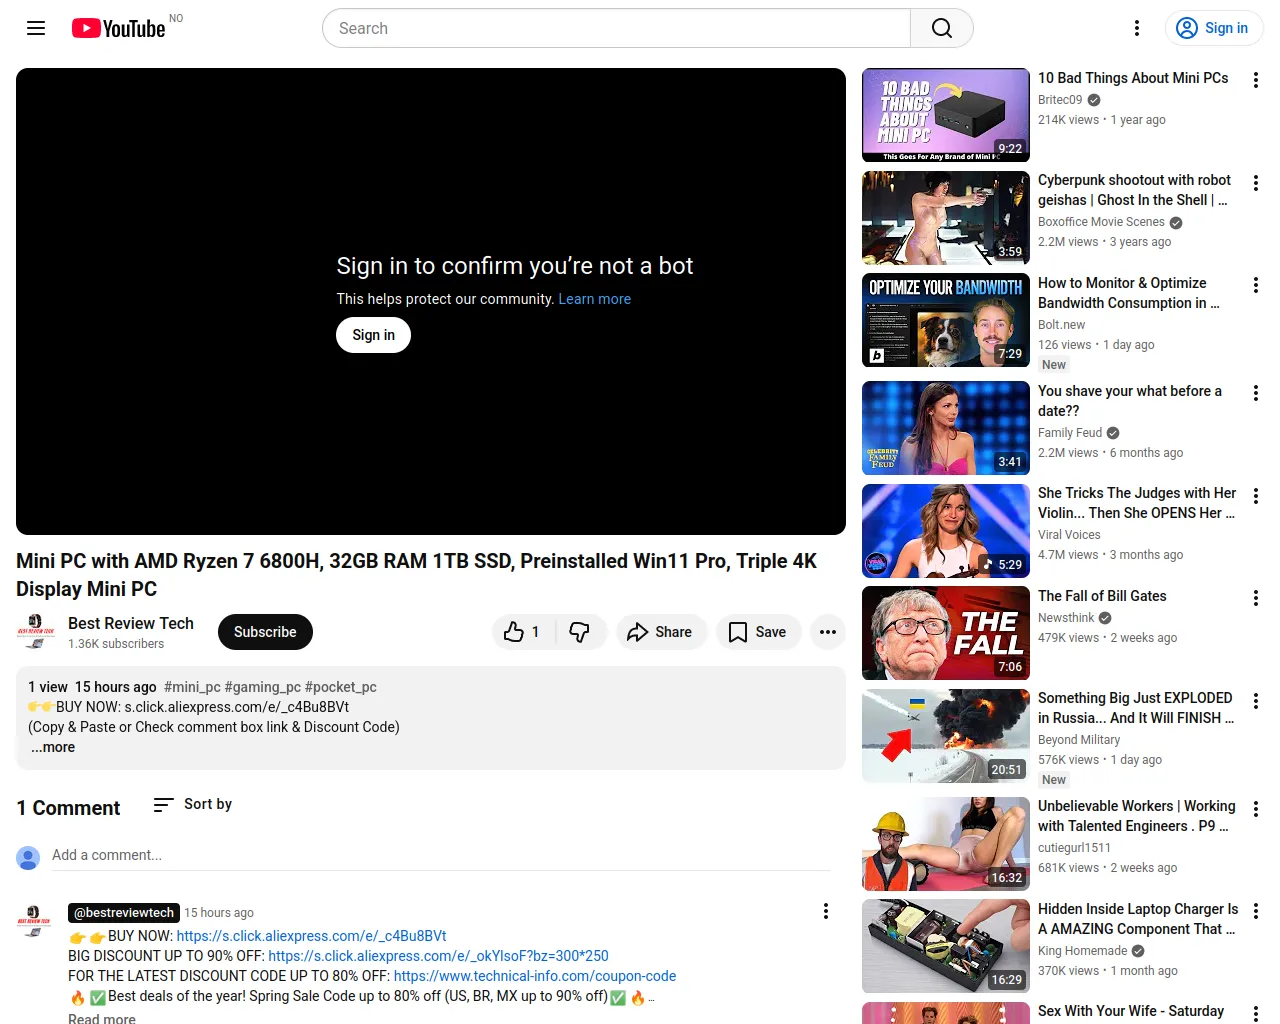Open options for Bandwidth Consumption video
The image size is (1280, 1024).
[1256, 286]
